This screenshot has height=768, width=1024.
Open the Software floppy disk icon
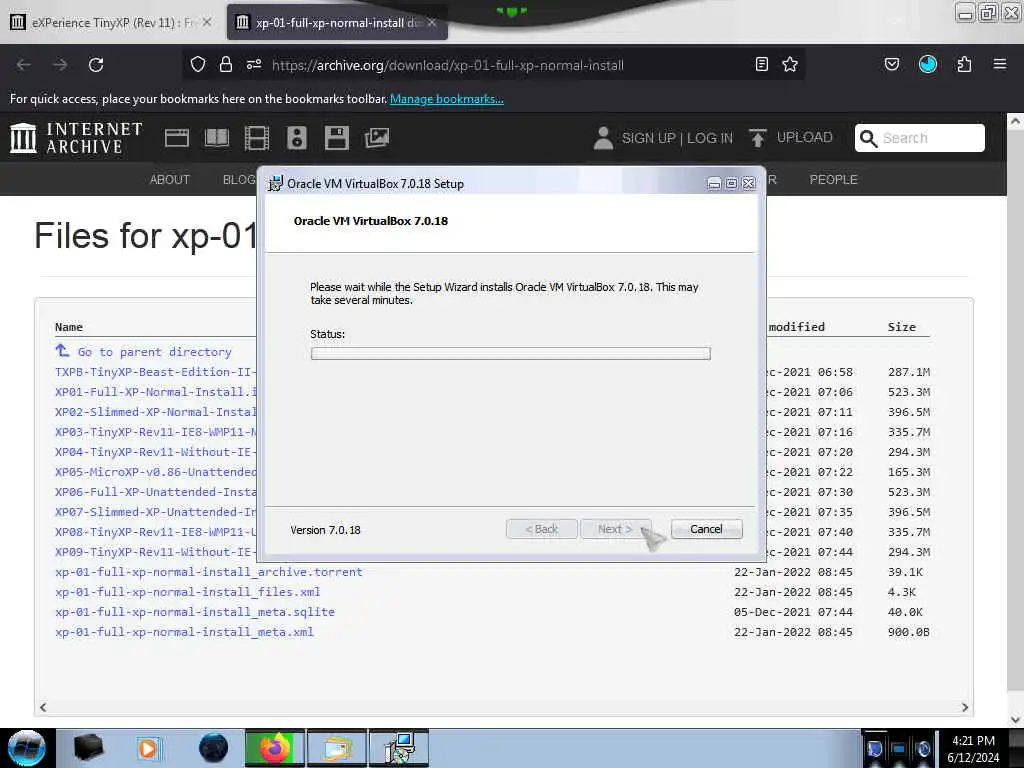pyautogui.click(x=337, y=138)
